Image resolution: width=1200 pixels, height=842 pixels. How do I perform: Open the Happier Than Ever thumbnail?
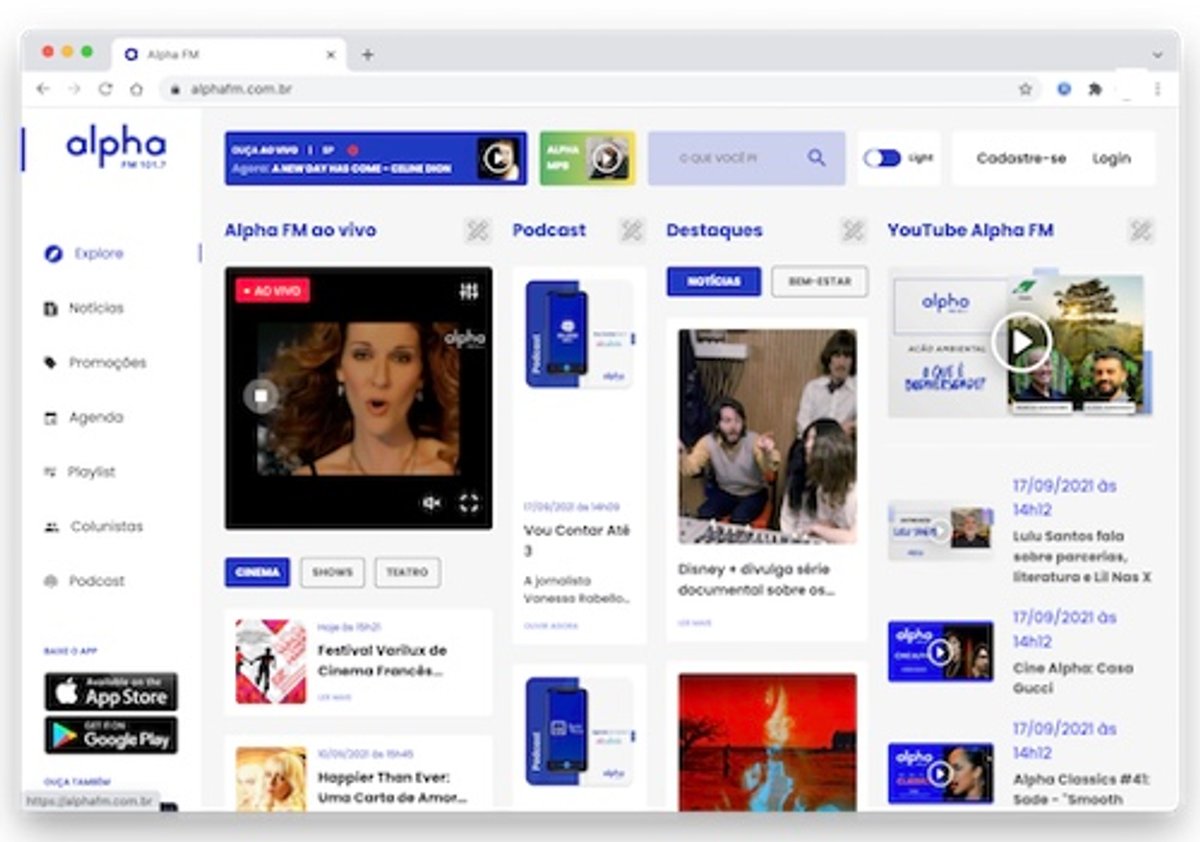pyautogui.click(x=271, y=778)
